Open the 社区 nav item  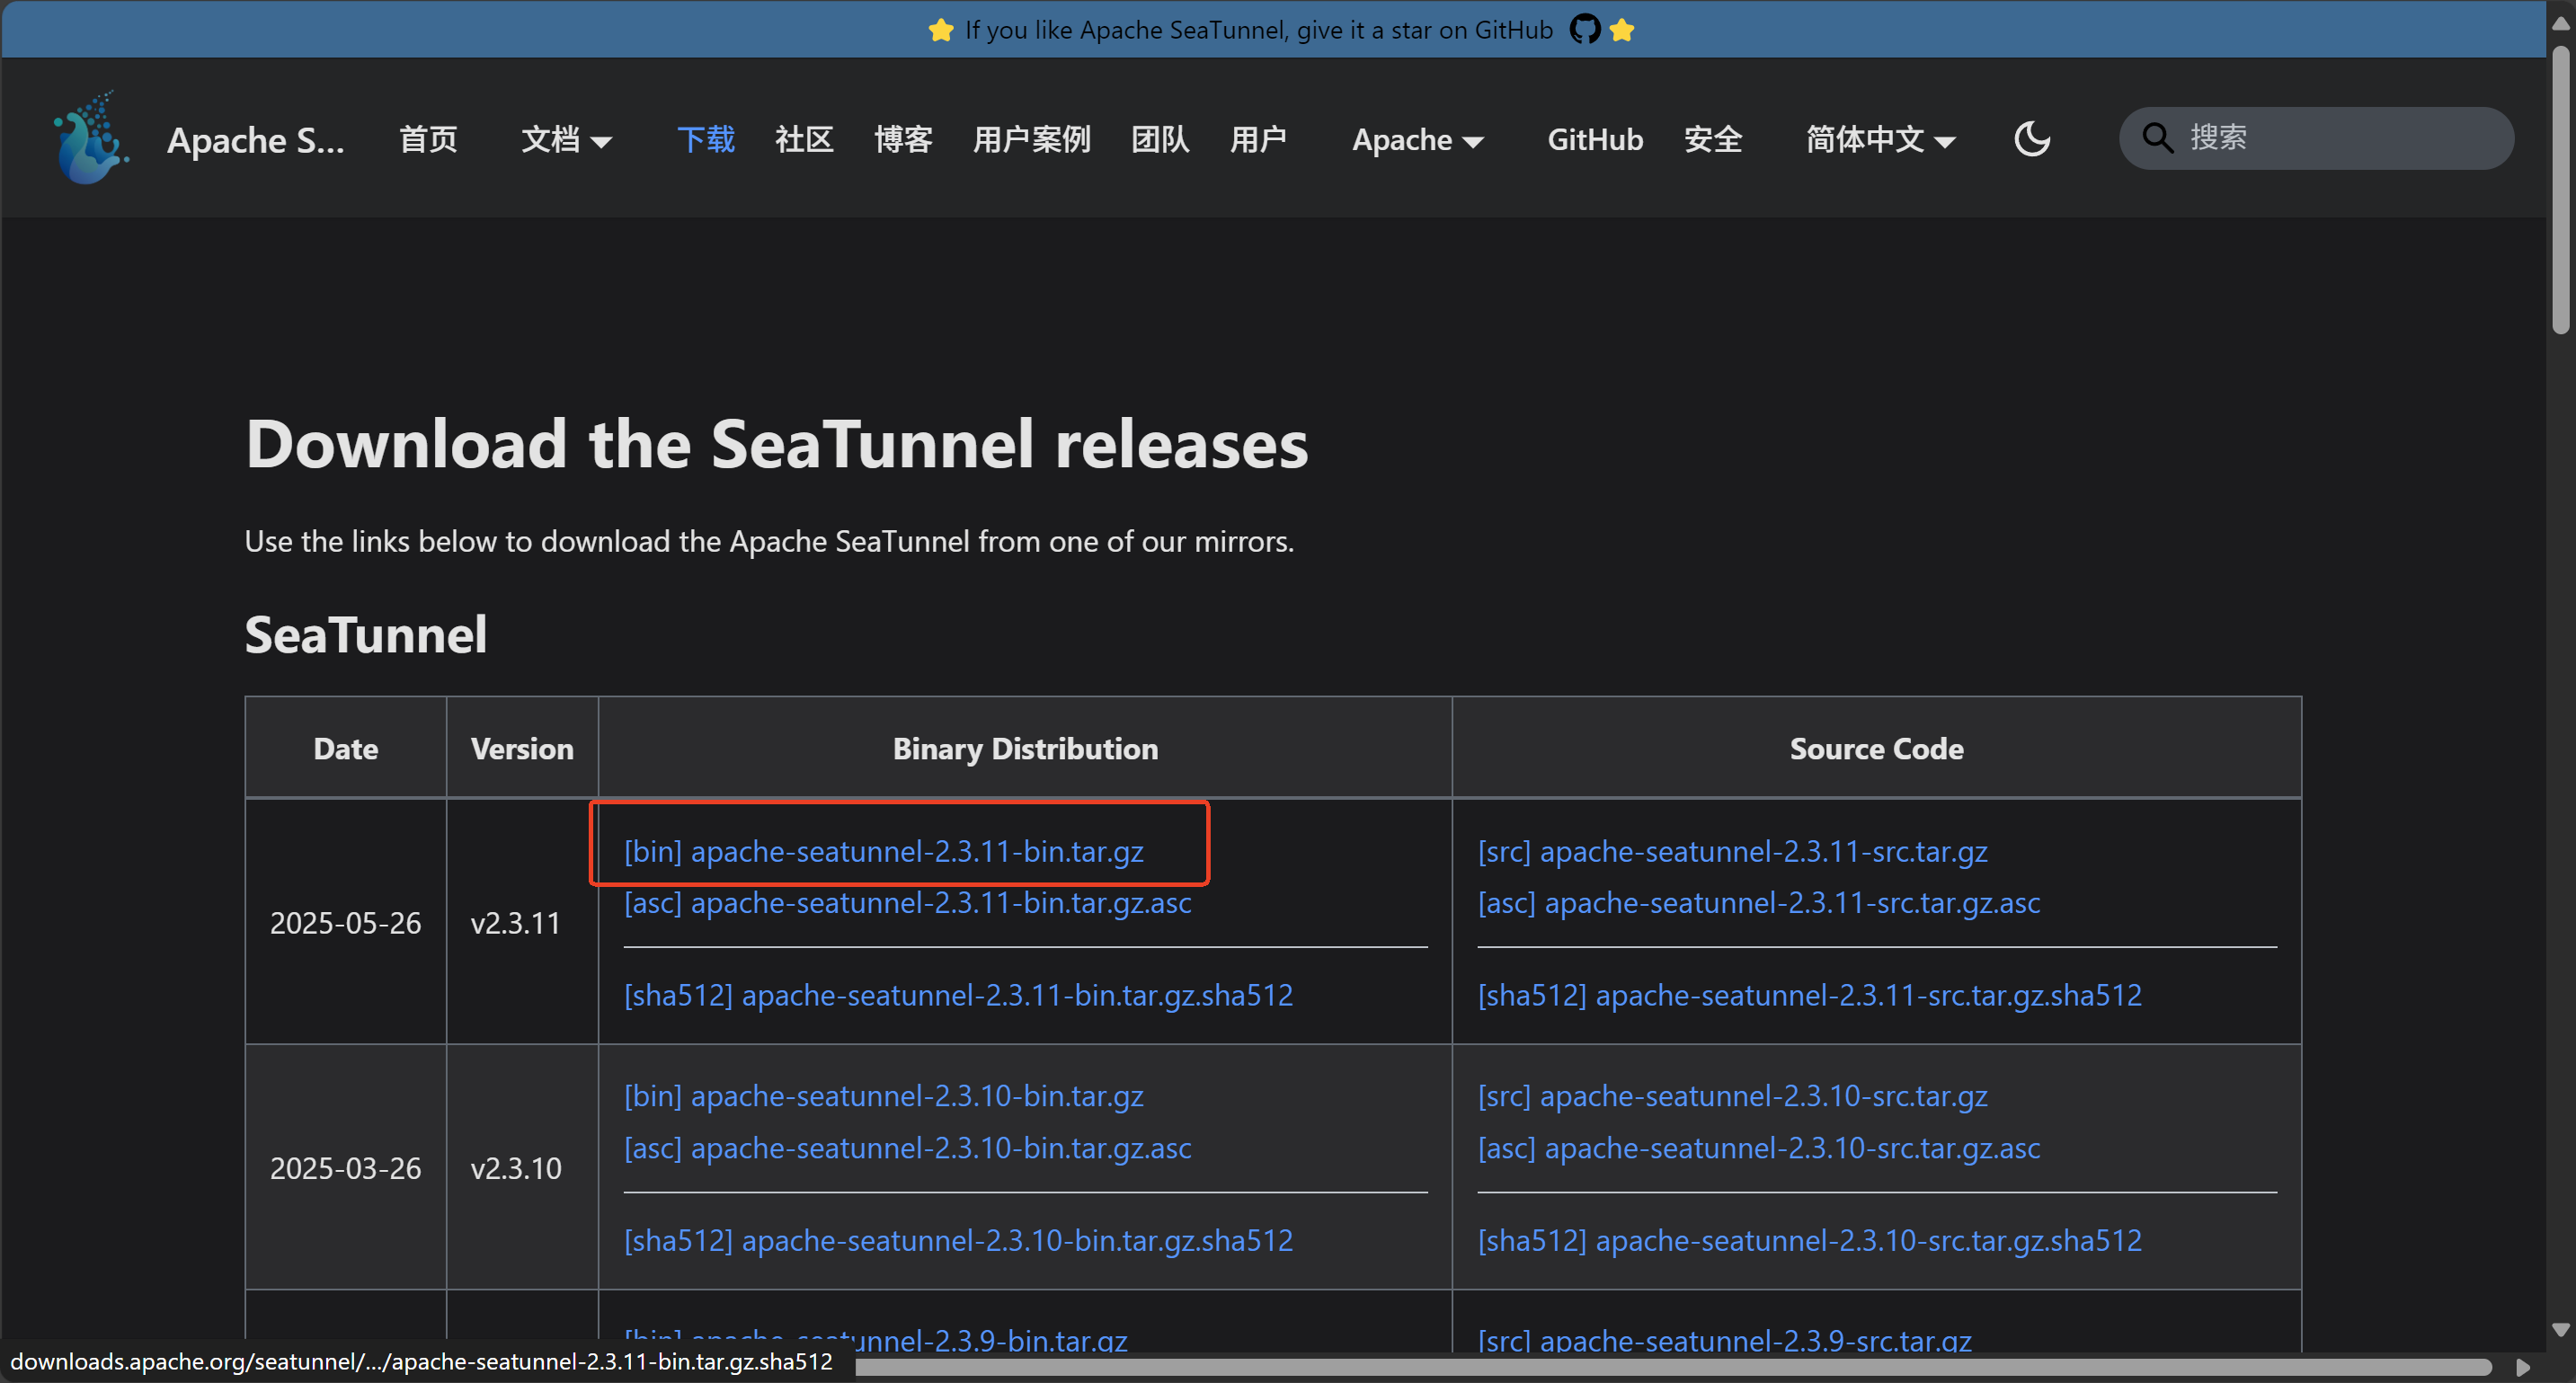click(x=804, y=139)
